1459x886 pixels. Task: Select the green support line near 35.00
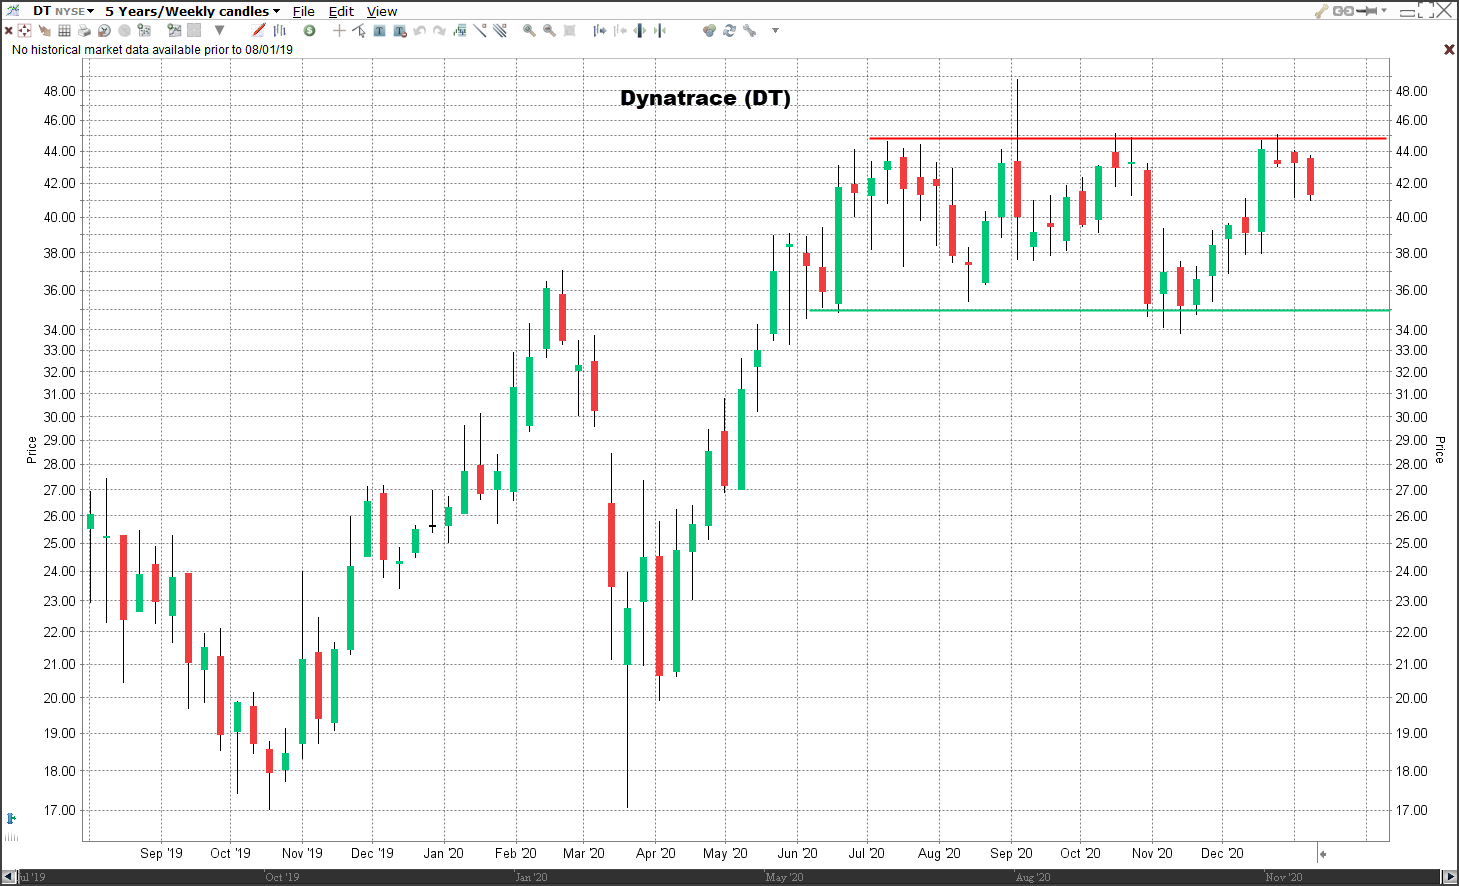tap(1099, 310)
